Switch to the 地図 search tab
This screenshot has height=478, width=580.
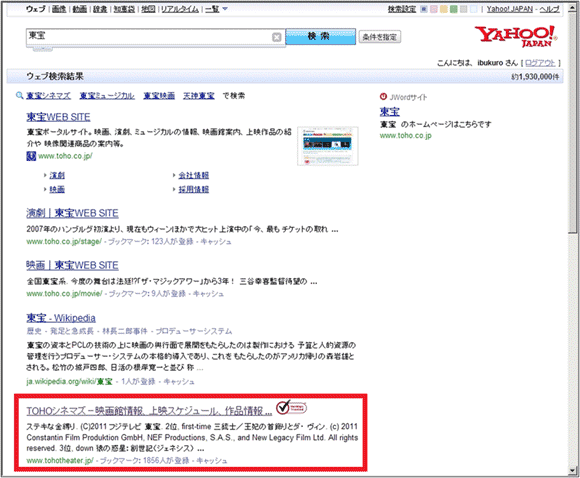(x=148, y=9)
